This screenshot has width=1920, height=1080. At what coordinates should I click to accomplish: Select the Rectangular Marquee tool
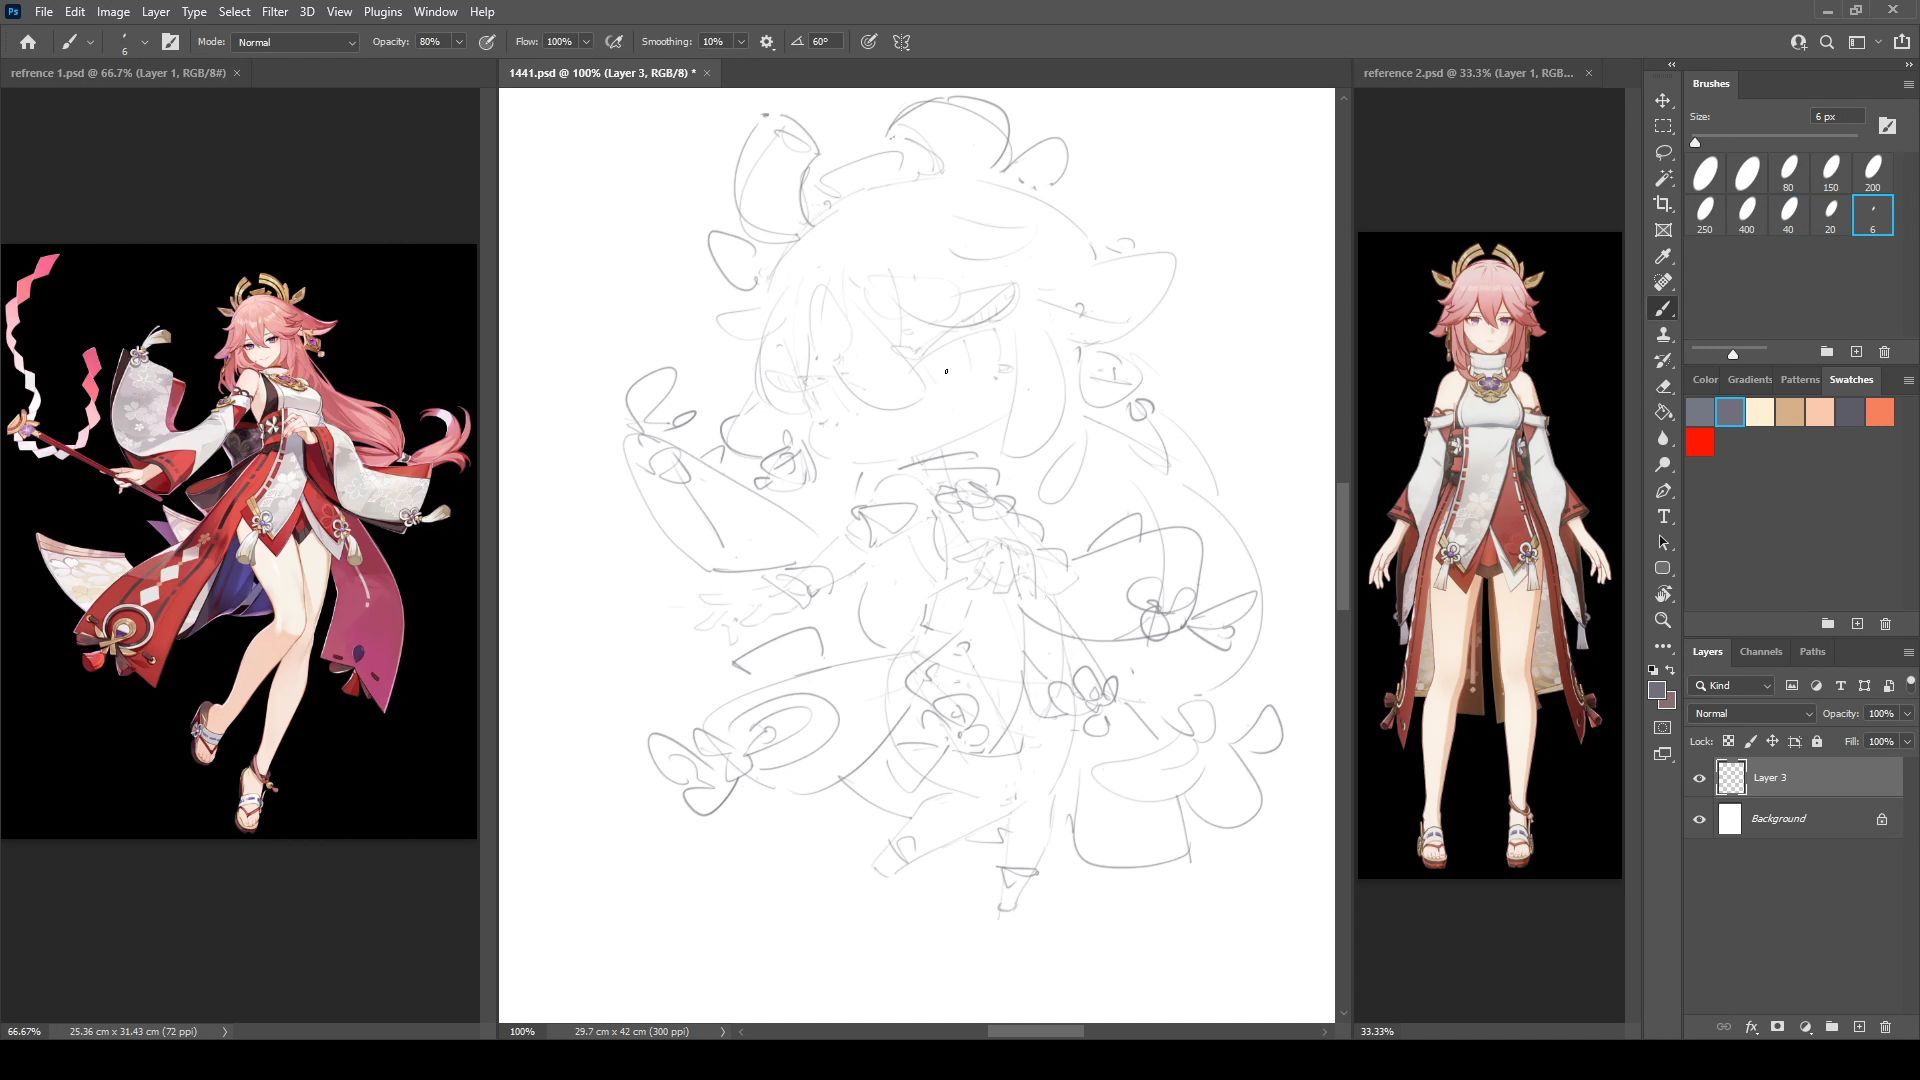click(1663, 127)
